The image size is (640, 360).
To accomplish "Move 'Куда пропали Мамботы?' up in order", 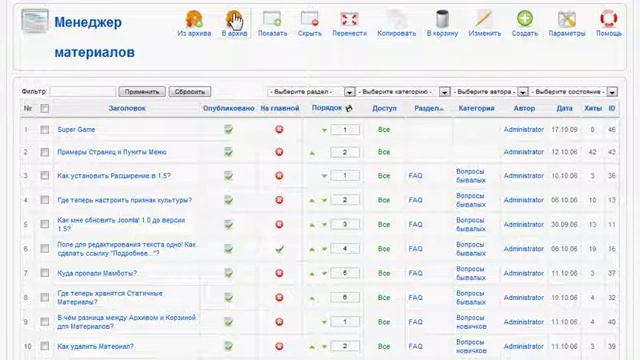I will [x=312, y=273].
